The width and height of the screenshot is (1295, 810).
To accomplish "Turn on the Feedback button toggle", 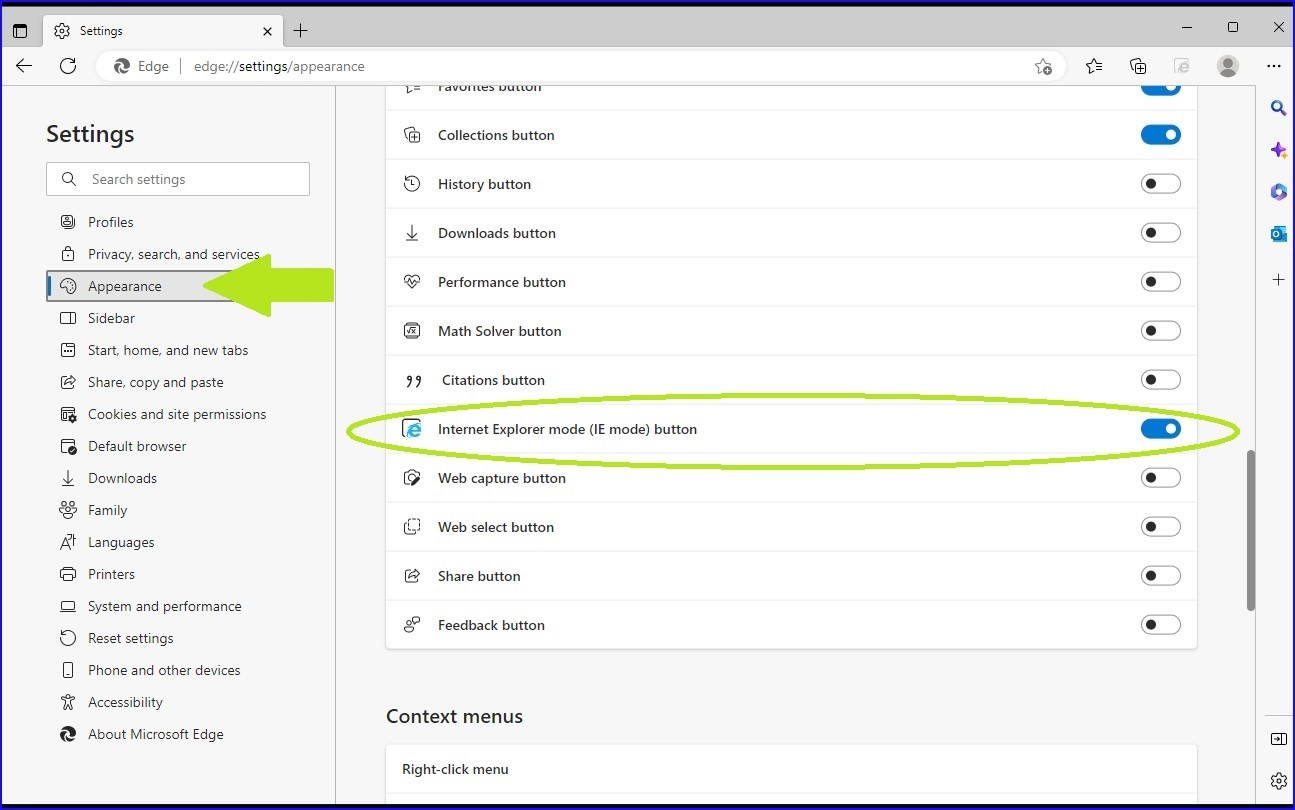I will tap(1161, 625).
